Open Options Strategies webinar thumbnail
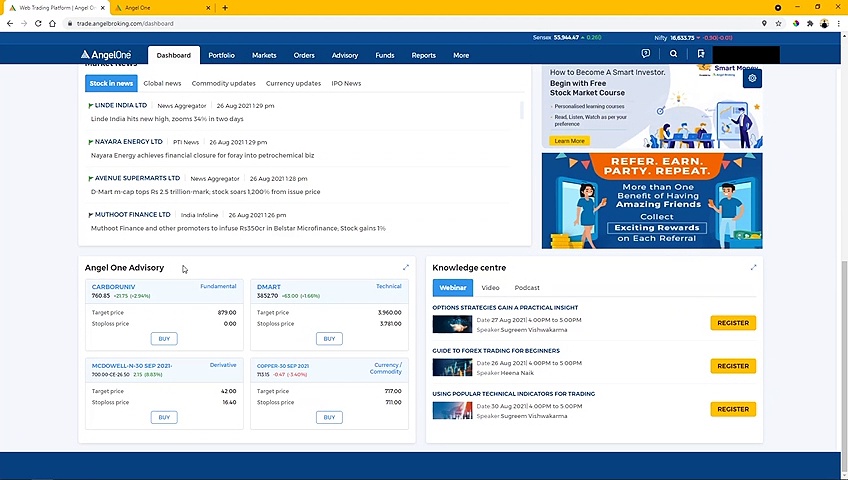Image resolution: width=848 pixels, height=480 pixels. click(x=452, y=324)
